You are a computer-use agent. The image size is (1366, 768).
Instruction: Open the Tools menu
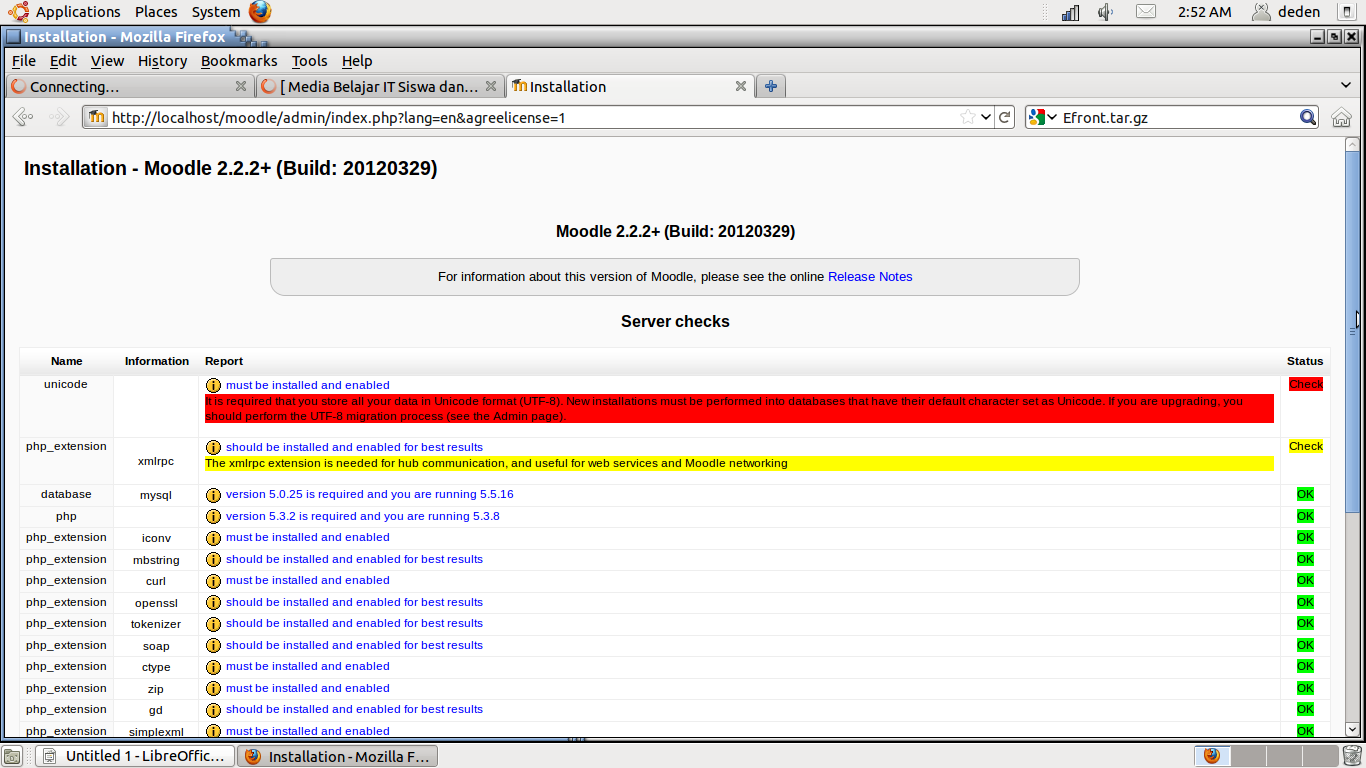[x=309, y=61]
